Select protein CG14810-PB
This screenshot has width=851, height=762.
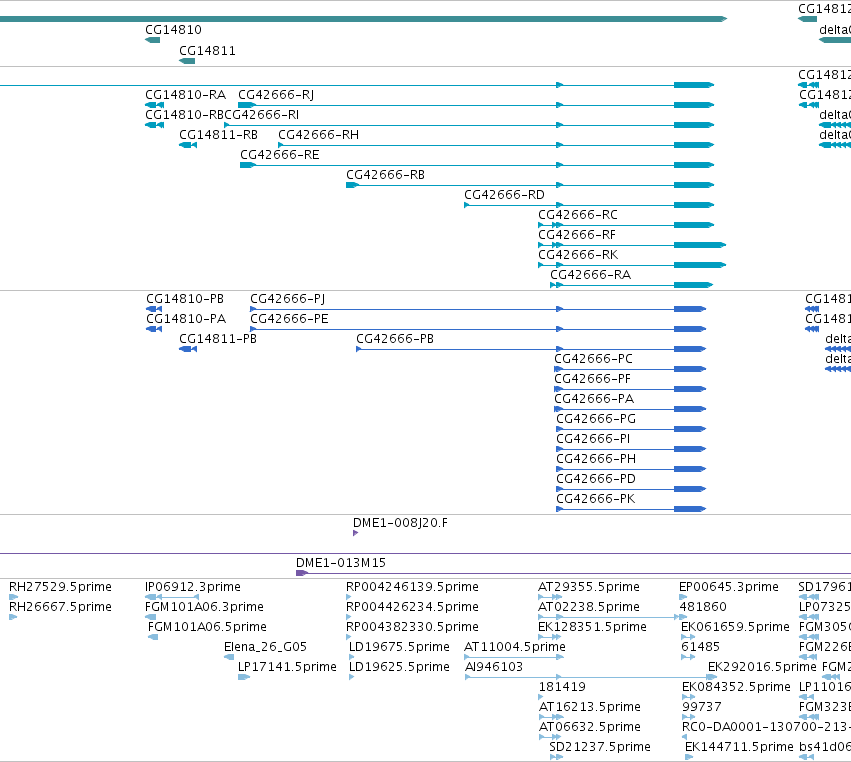point(185,300)
